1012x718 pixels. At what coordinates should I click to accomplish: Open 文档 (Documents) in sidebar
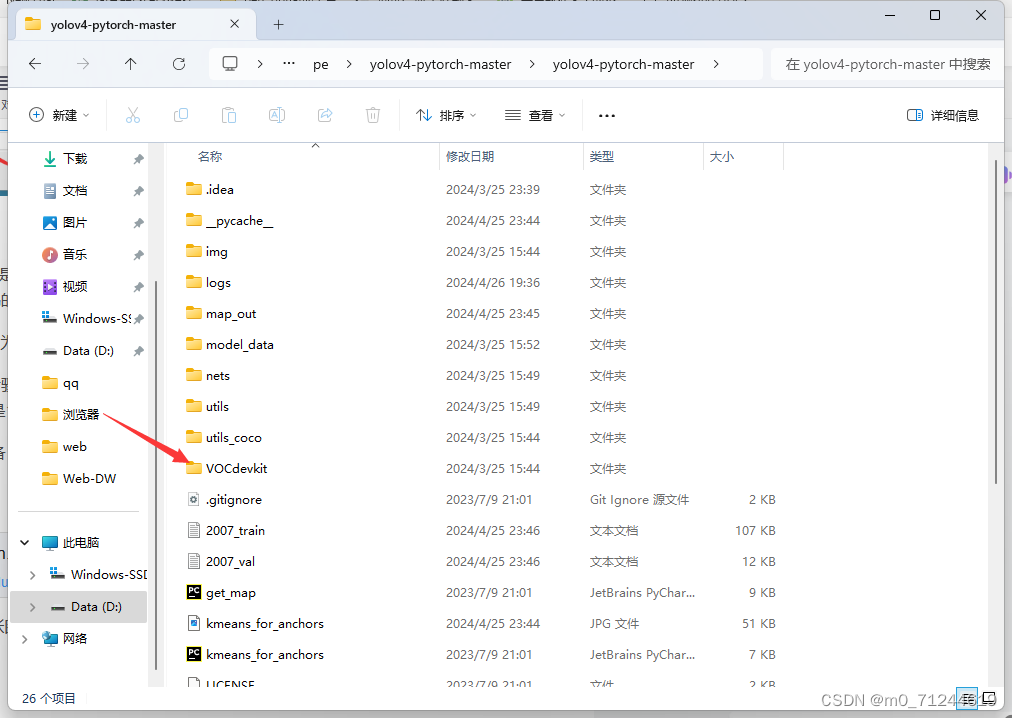pos(74,191)
